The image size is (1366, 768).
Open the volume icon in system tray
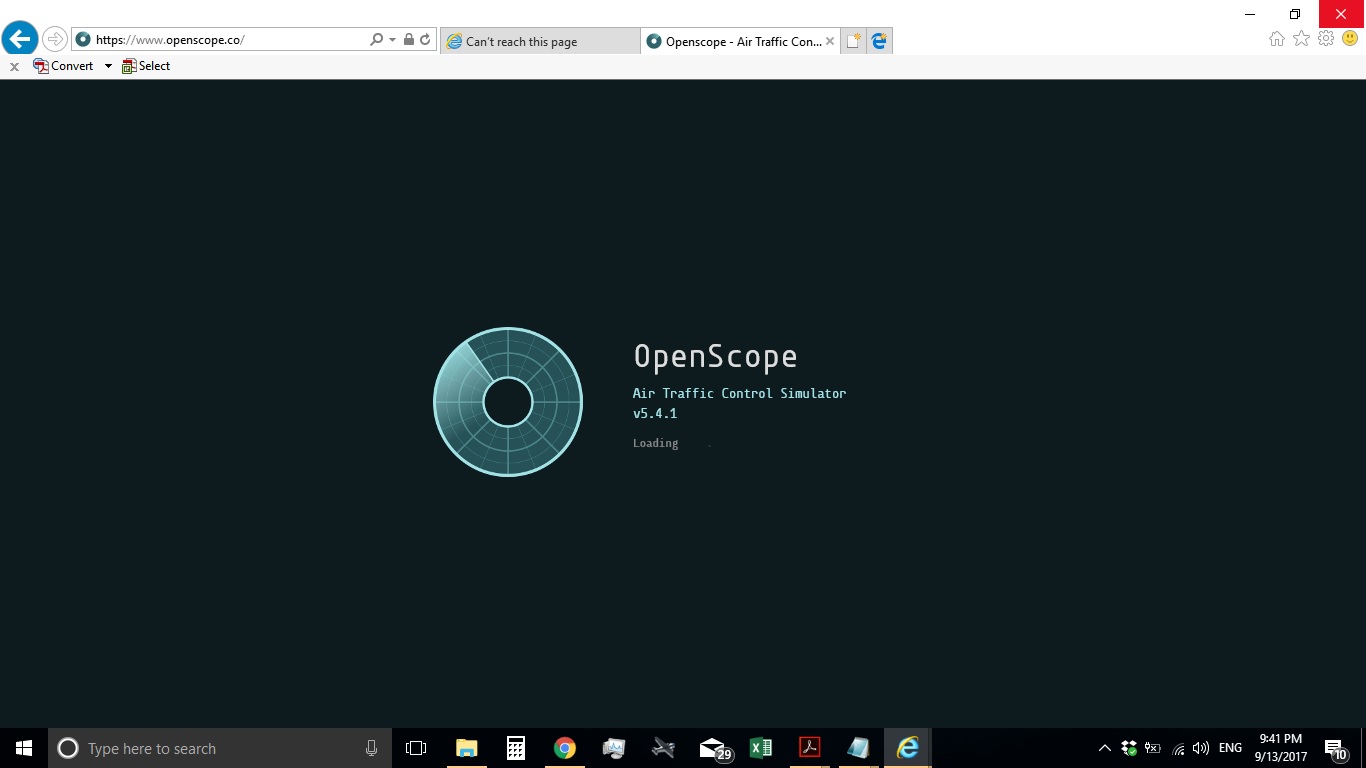pyautogui.click(x=1199, y=747)
